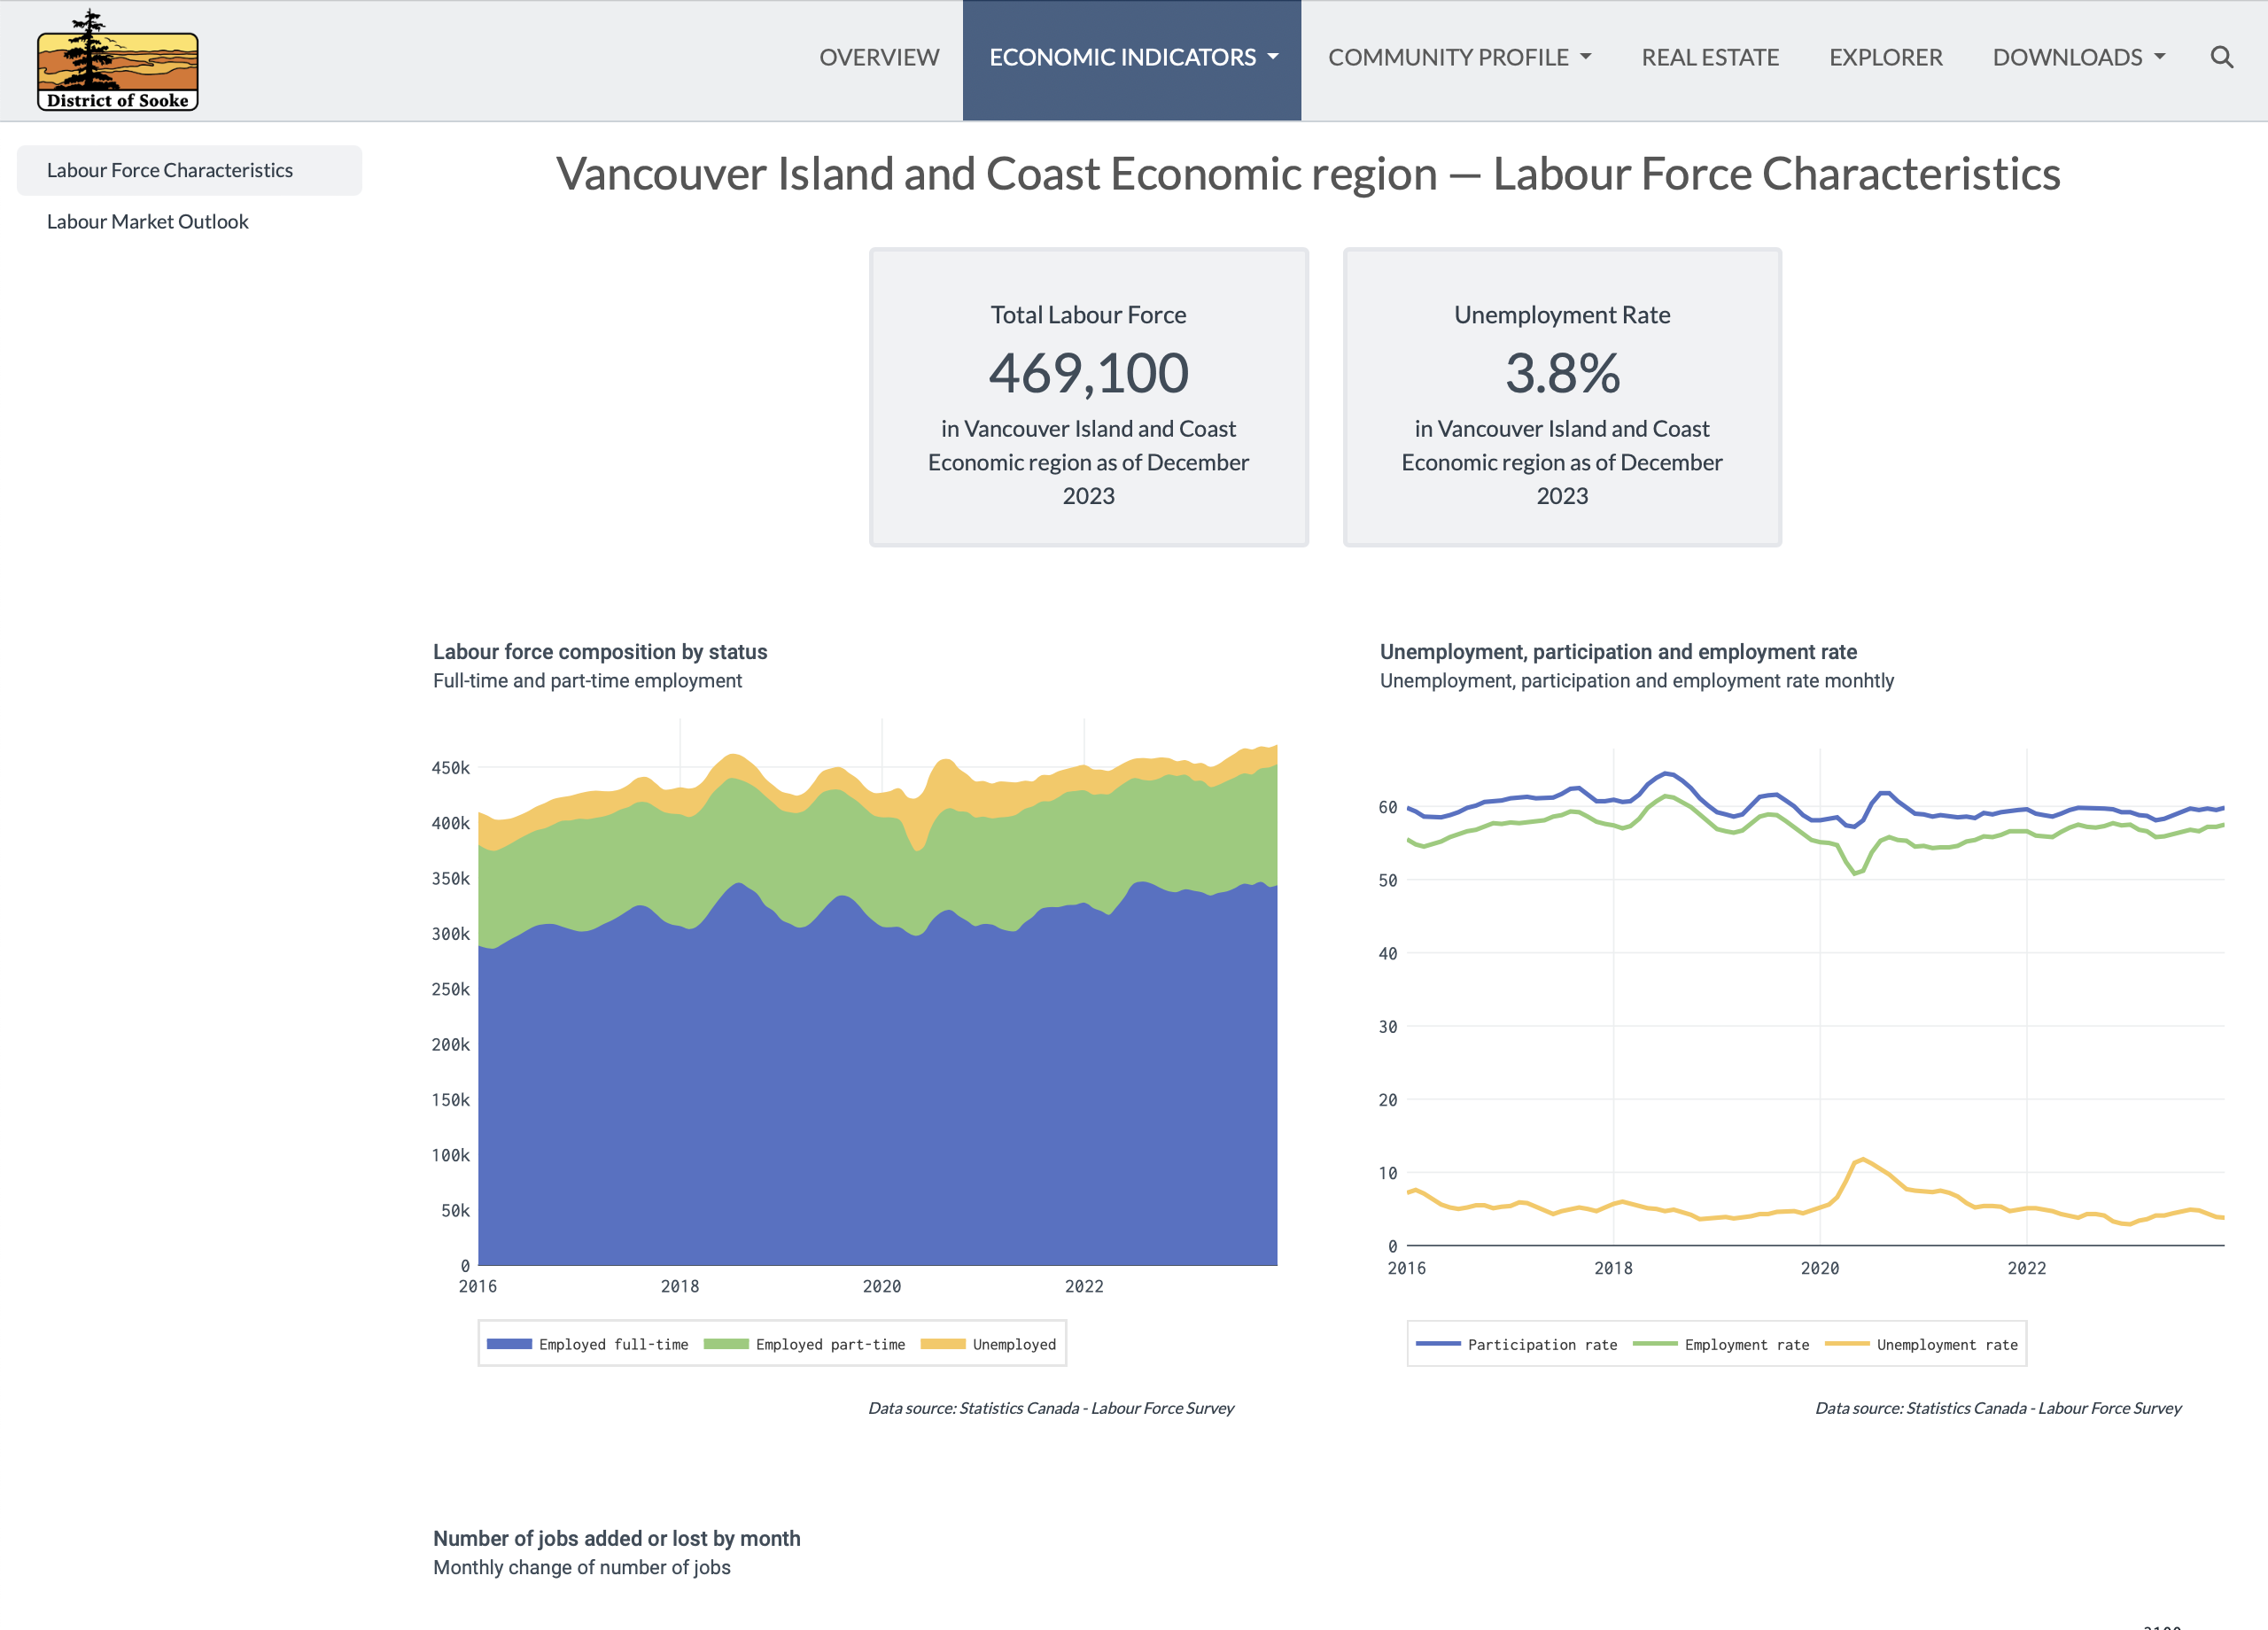Hide the Unemployed series via legend

[989, 1344]
